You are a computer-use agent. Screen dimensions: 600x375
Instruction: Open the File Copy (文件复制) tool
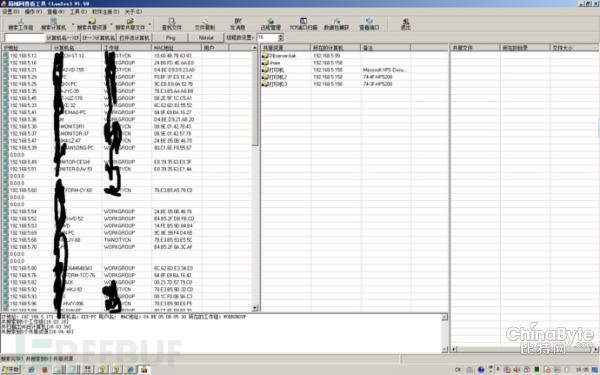click(x=205, y=24)
